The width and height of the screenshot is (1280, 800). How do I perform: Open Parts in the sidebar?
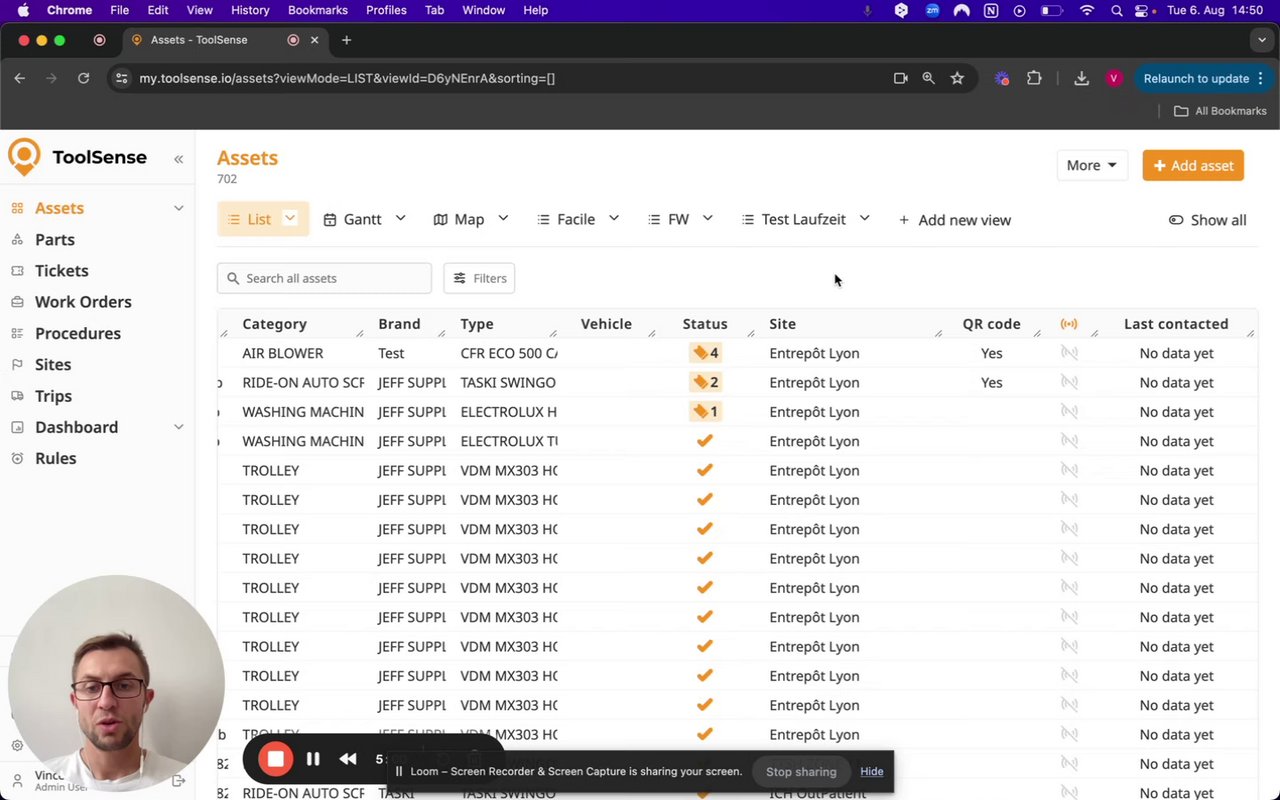point(55,240)
